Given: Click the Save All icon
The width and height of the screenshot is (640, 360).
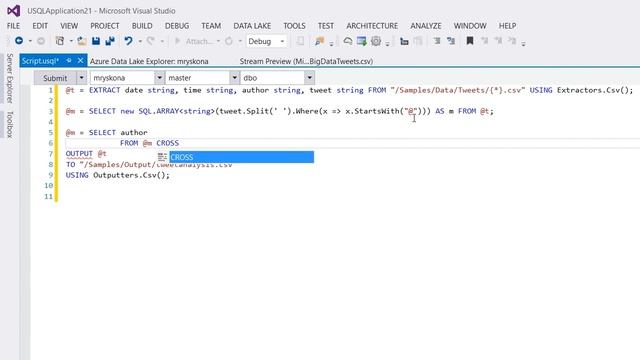Looking at the screenshot, I should (110, 41).
